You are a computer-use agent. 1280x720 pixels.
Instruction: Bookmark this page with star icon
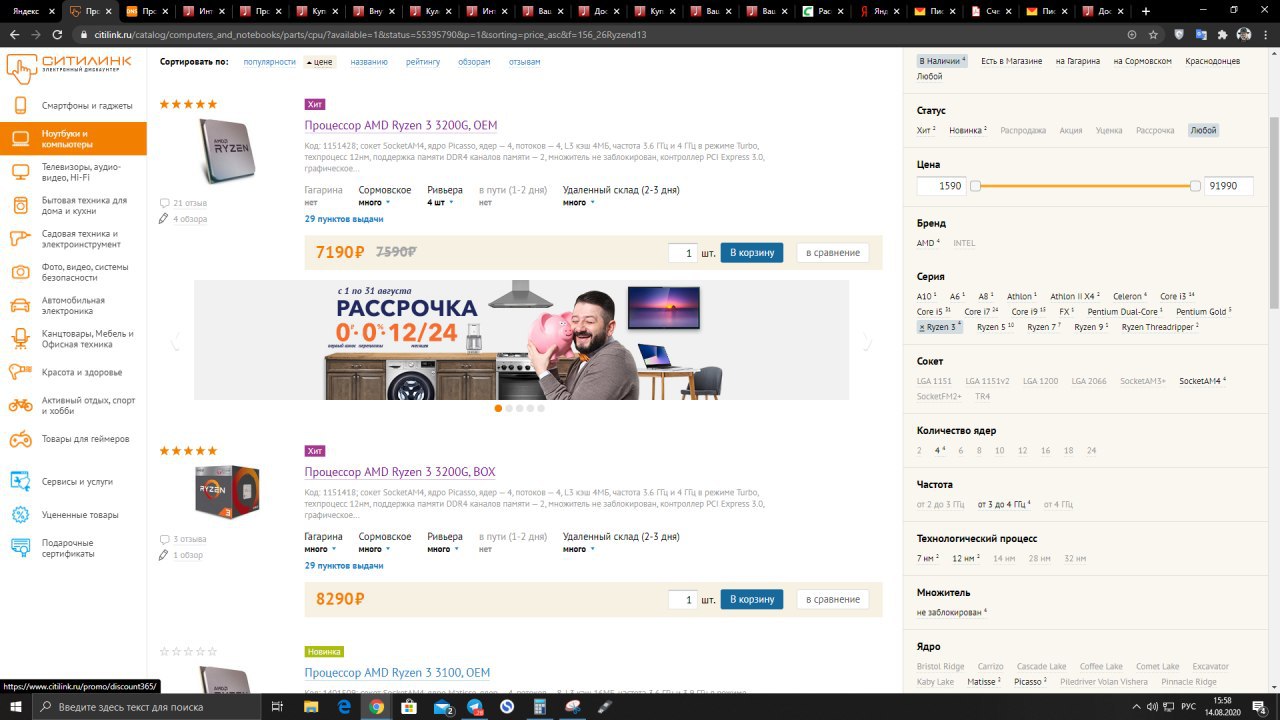coord(1153,34)
